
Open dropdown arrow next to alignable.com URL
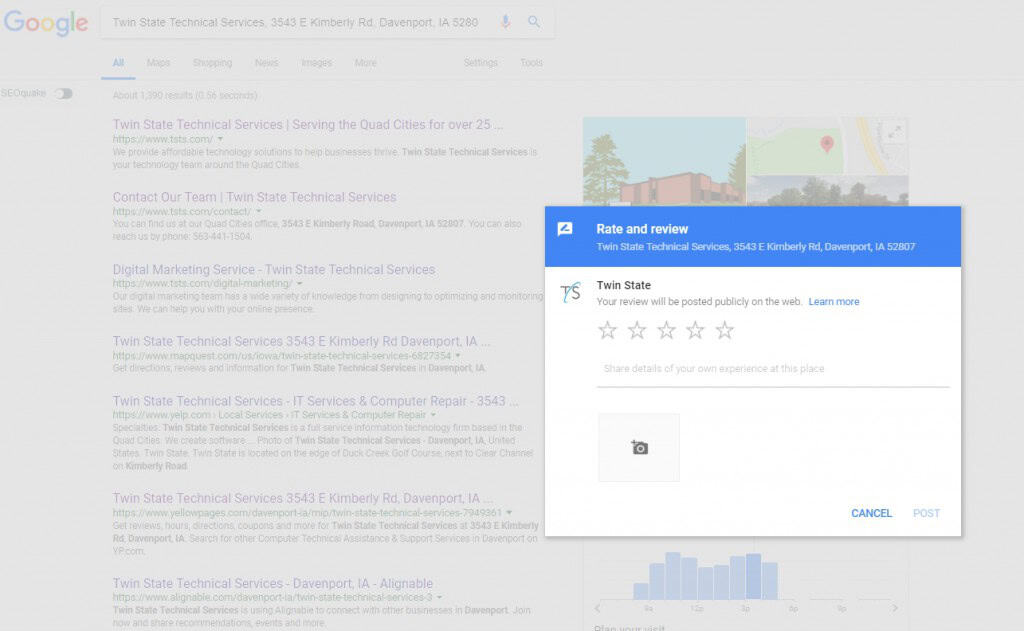tap(440, 597)
